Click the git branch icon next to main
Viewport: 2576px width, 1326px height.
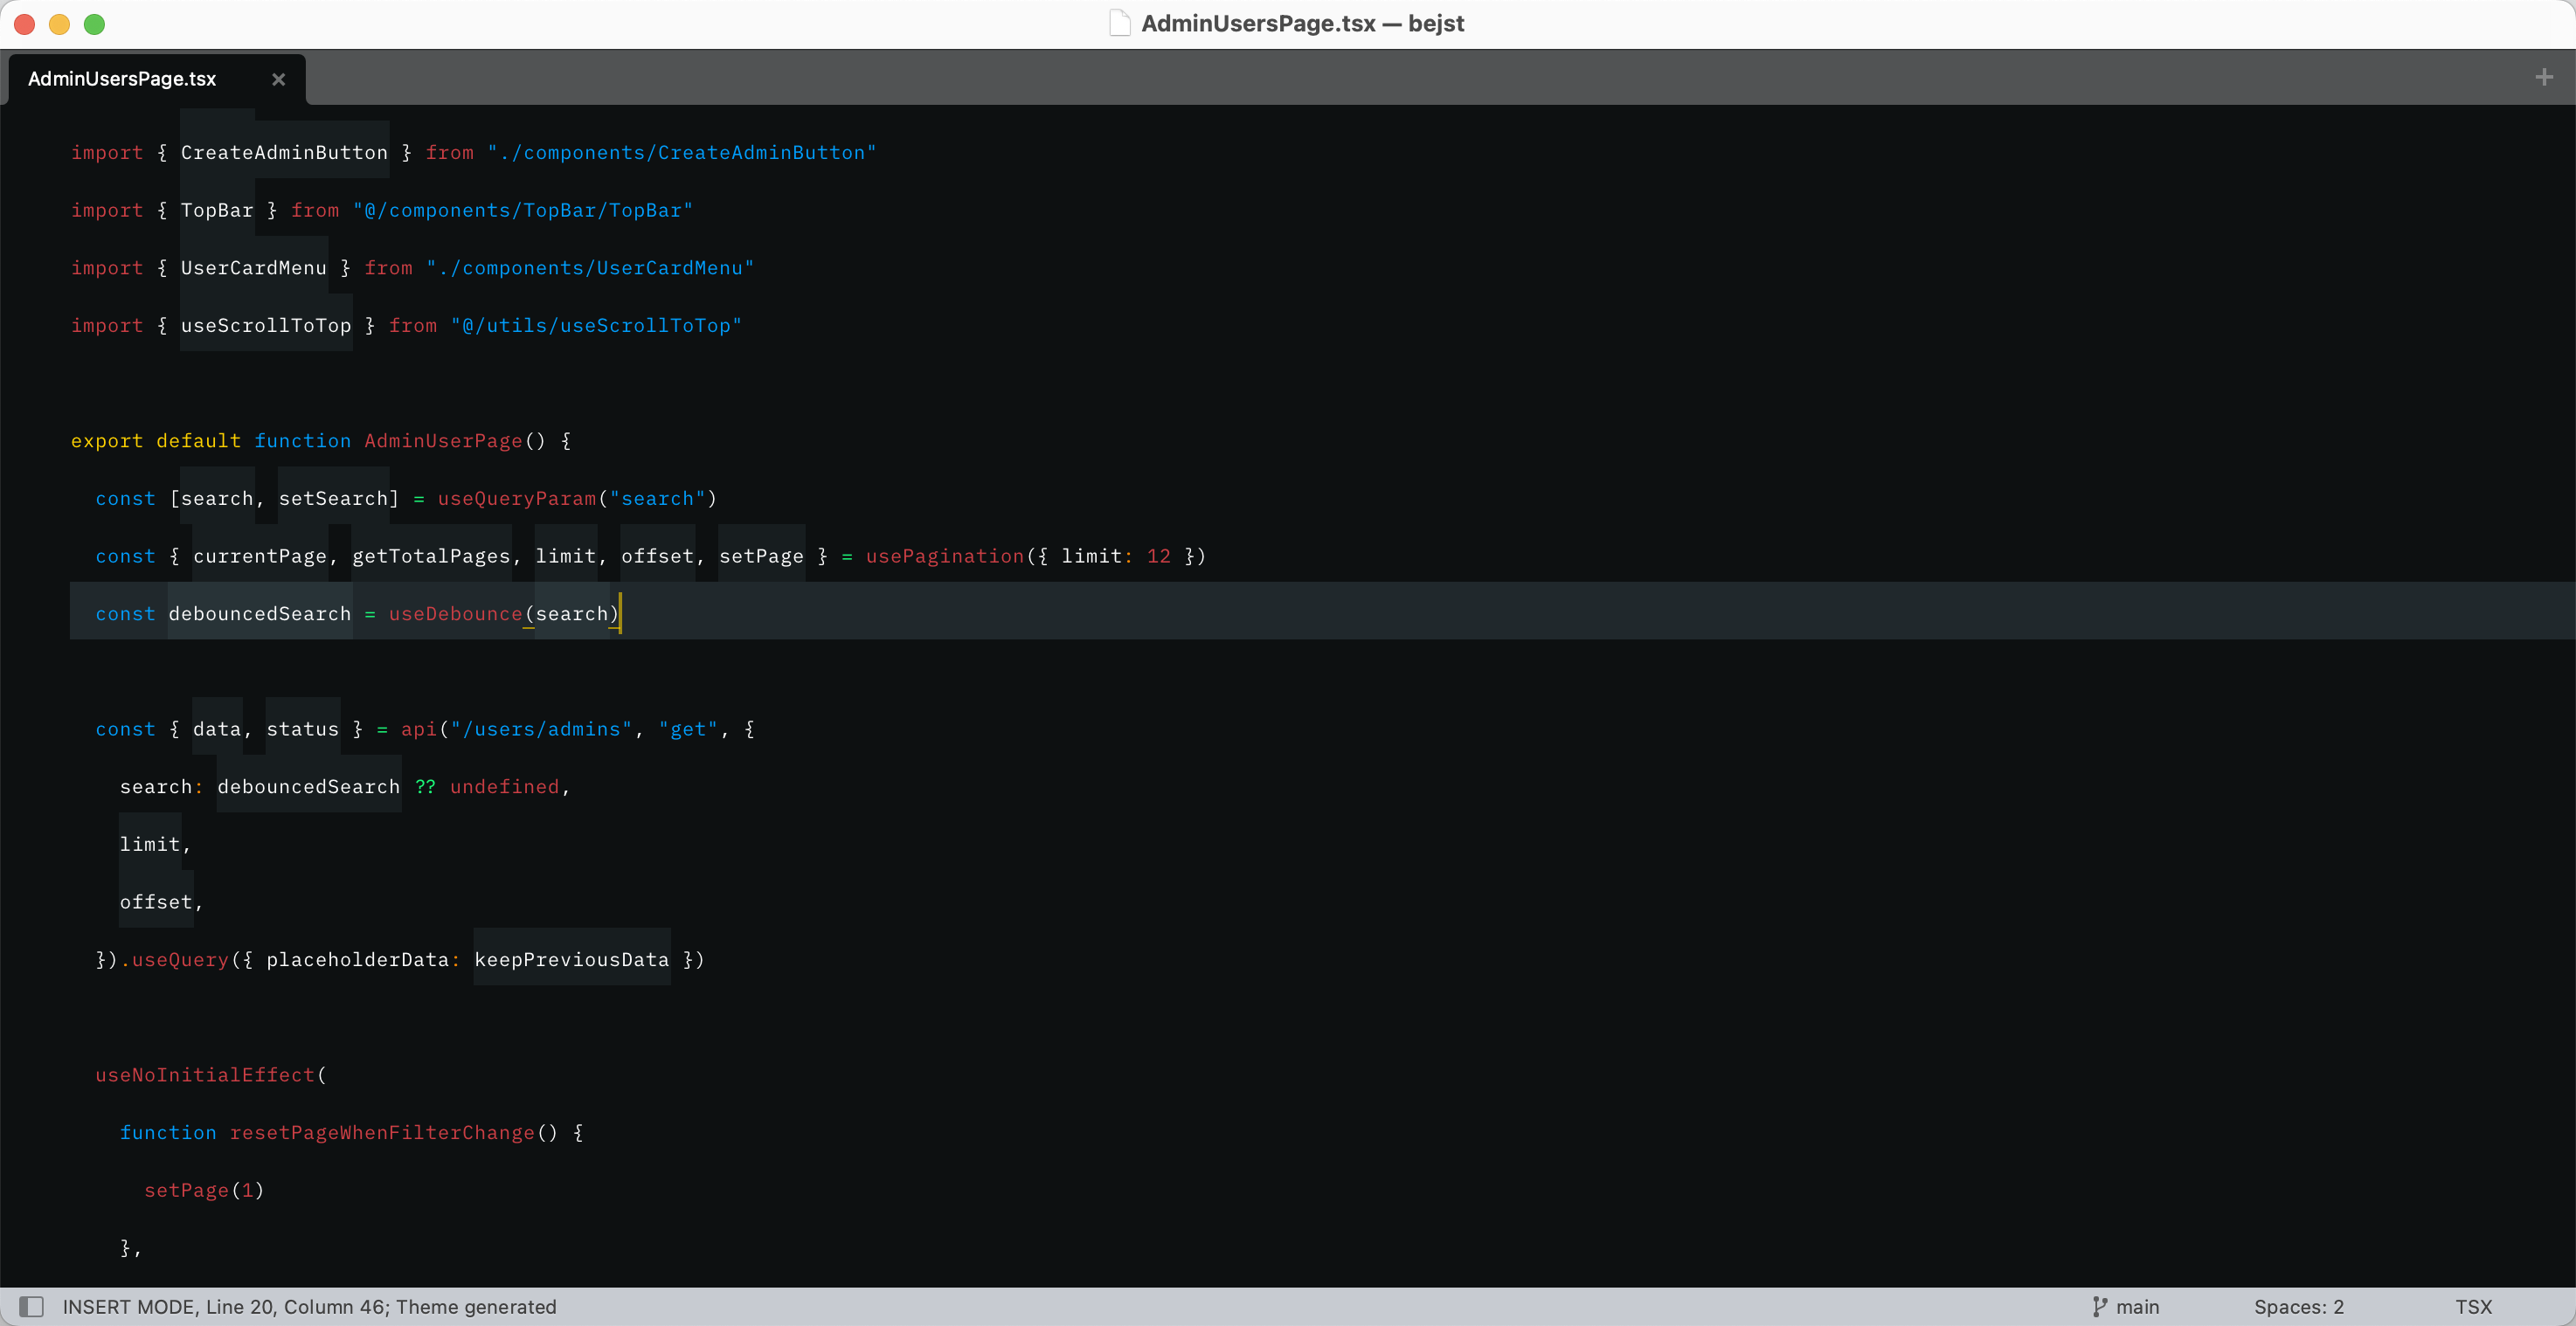pos(2100,1306)
